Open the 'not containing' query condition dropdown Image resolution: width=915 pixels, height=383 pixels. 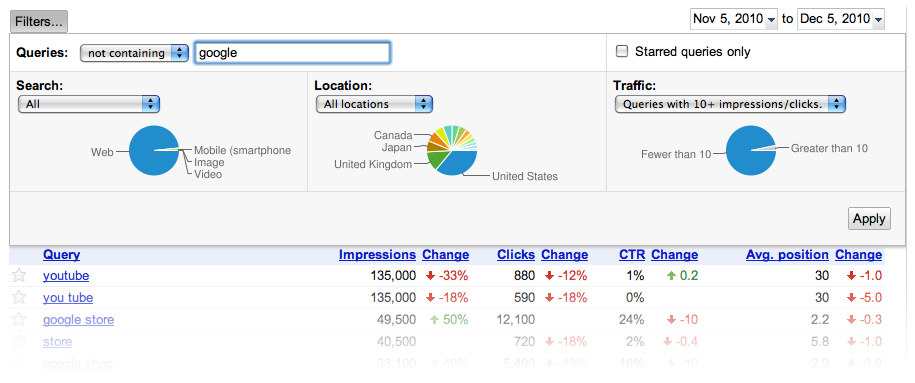click(x=134, y=53)
